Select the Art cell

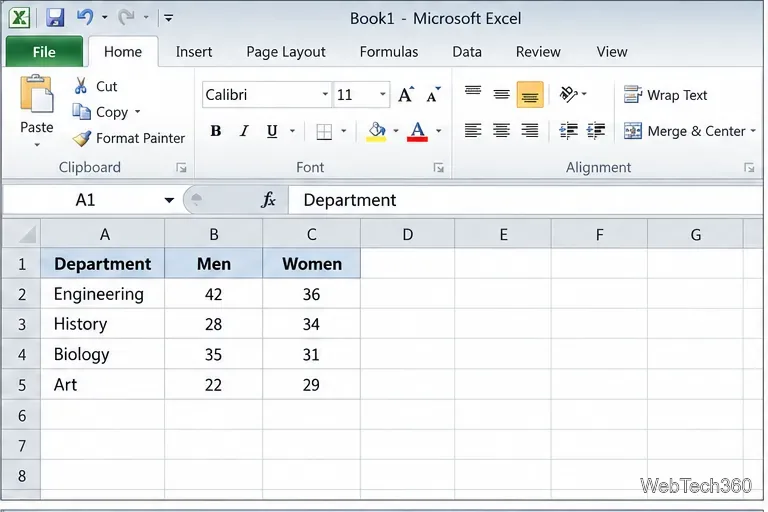[102, 385]
